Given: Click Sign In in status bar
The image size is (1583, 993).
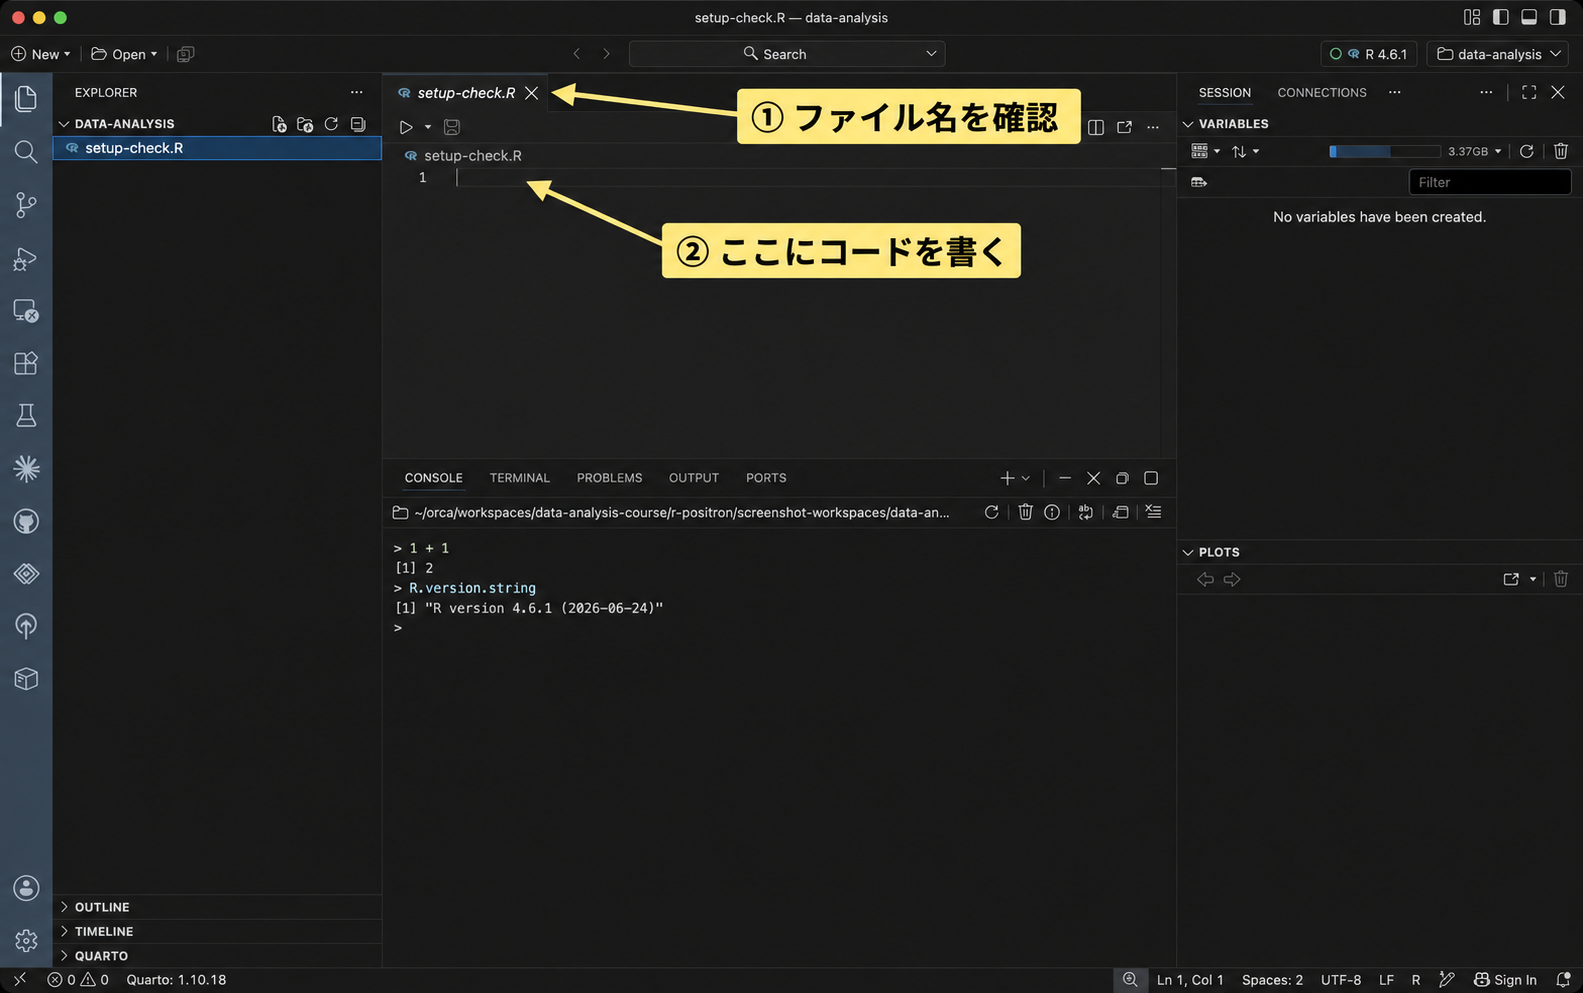Looking at the screenshot, I should (x=1505, y=980).
